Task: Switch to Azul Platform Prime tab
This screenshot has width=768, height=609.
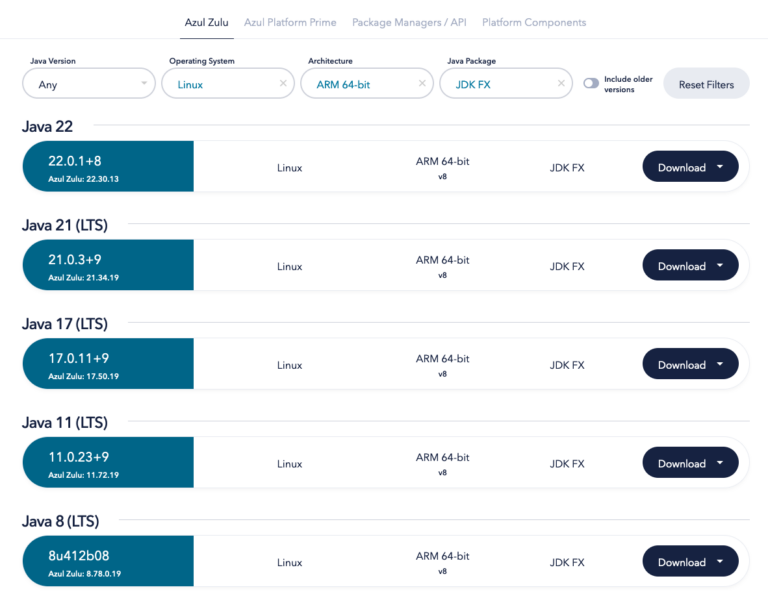Action: point(290,22)
